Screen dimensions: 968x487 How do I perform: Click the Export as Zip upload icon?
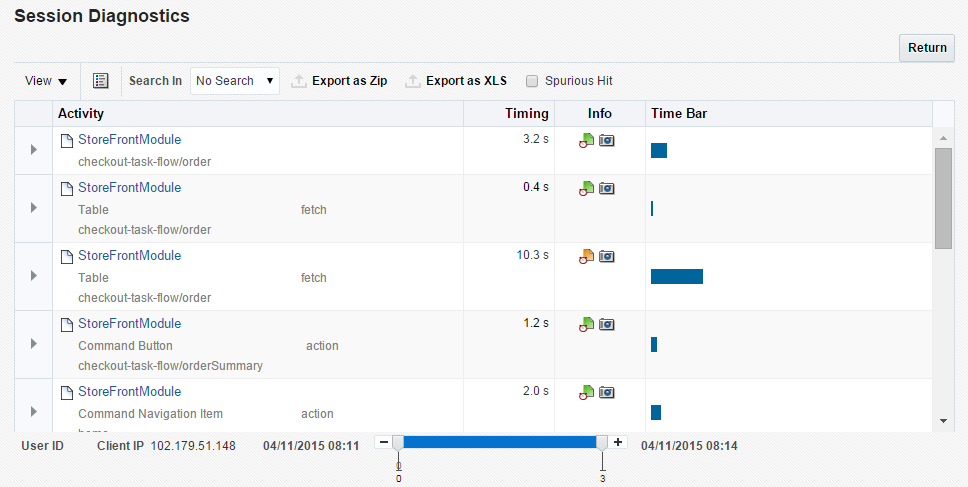tap(299, 81)
